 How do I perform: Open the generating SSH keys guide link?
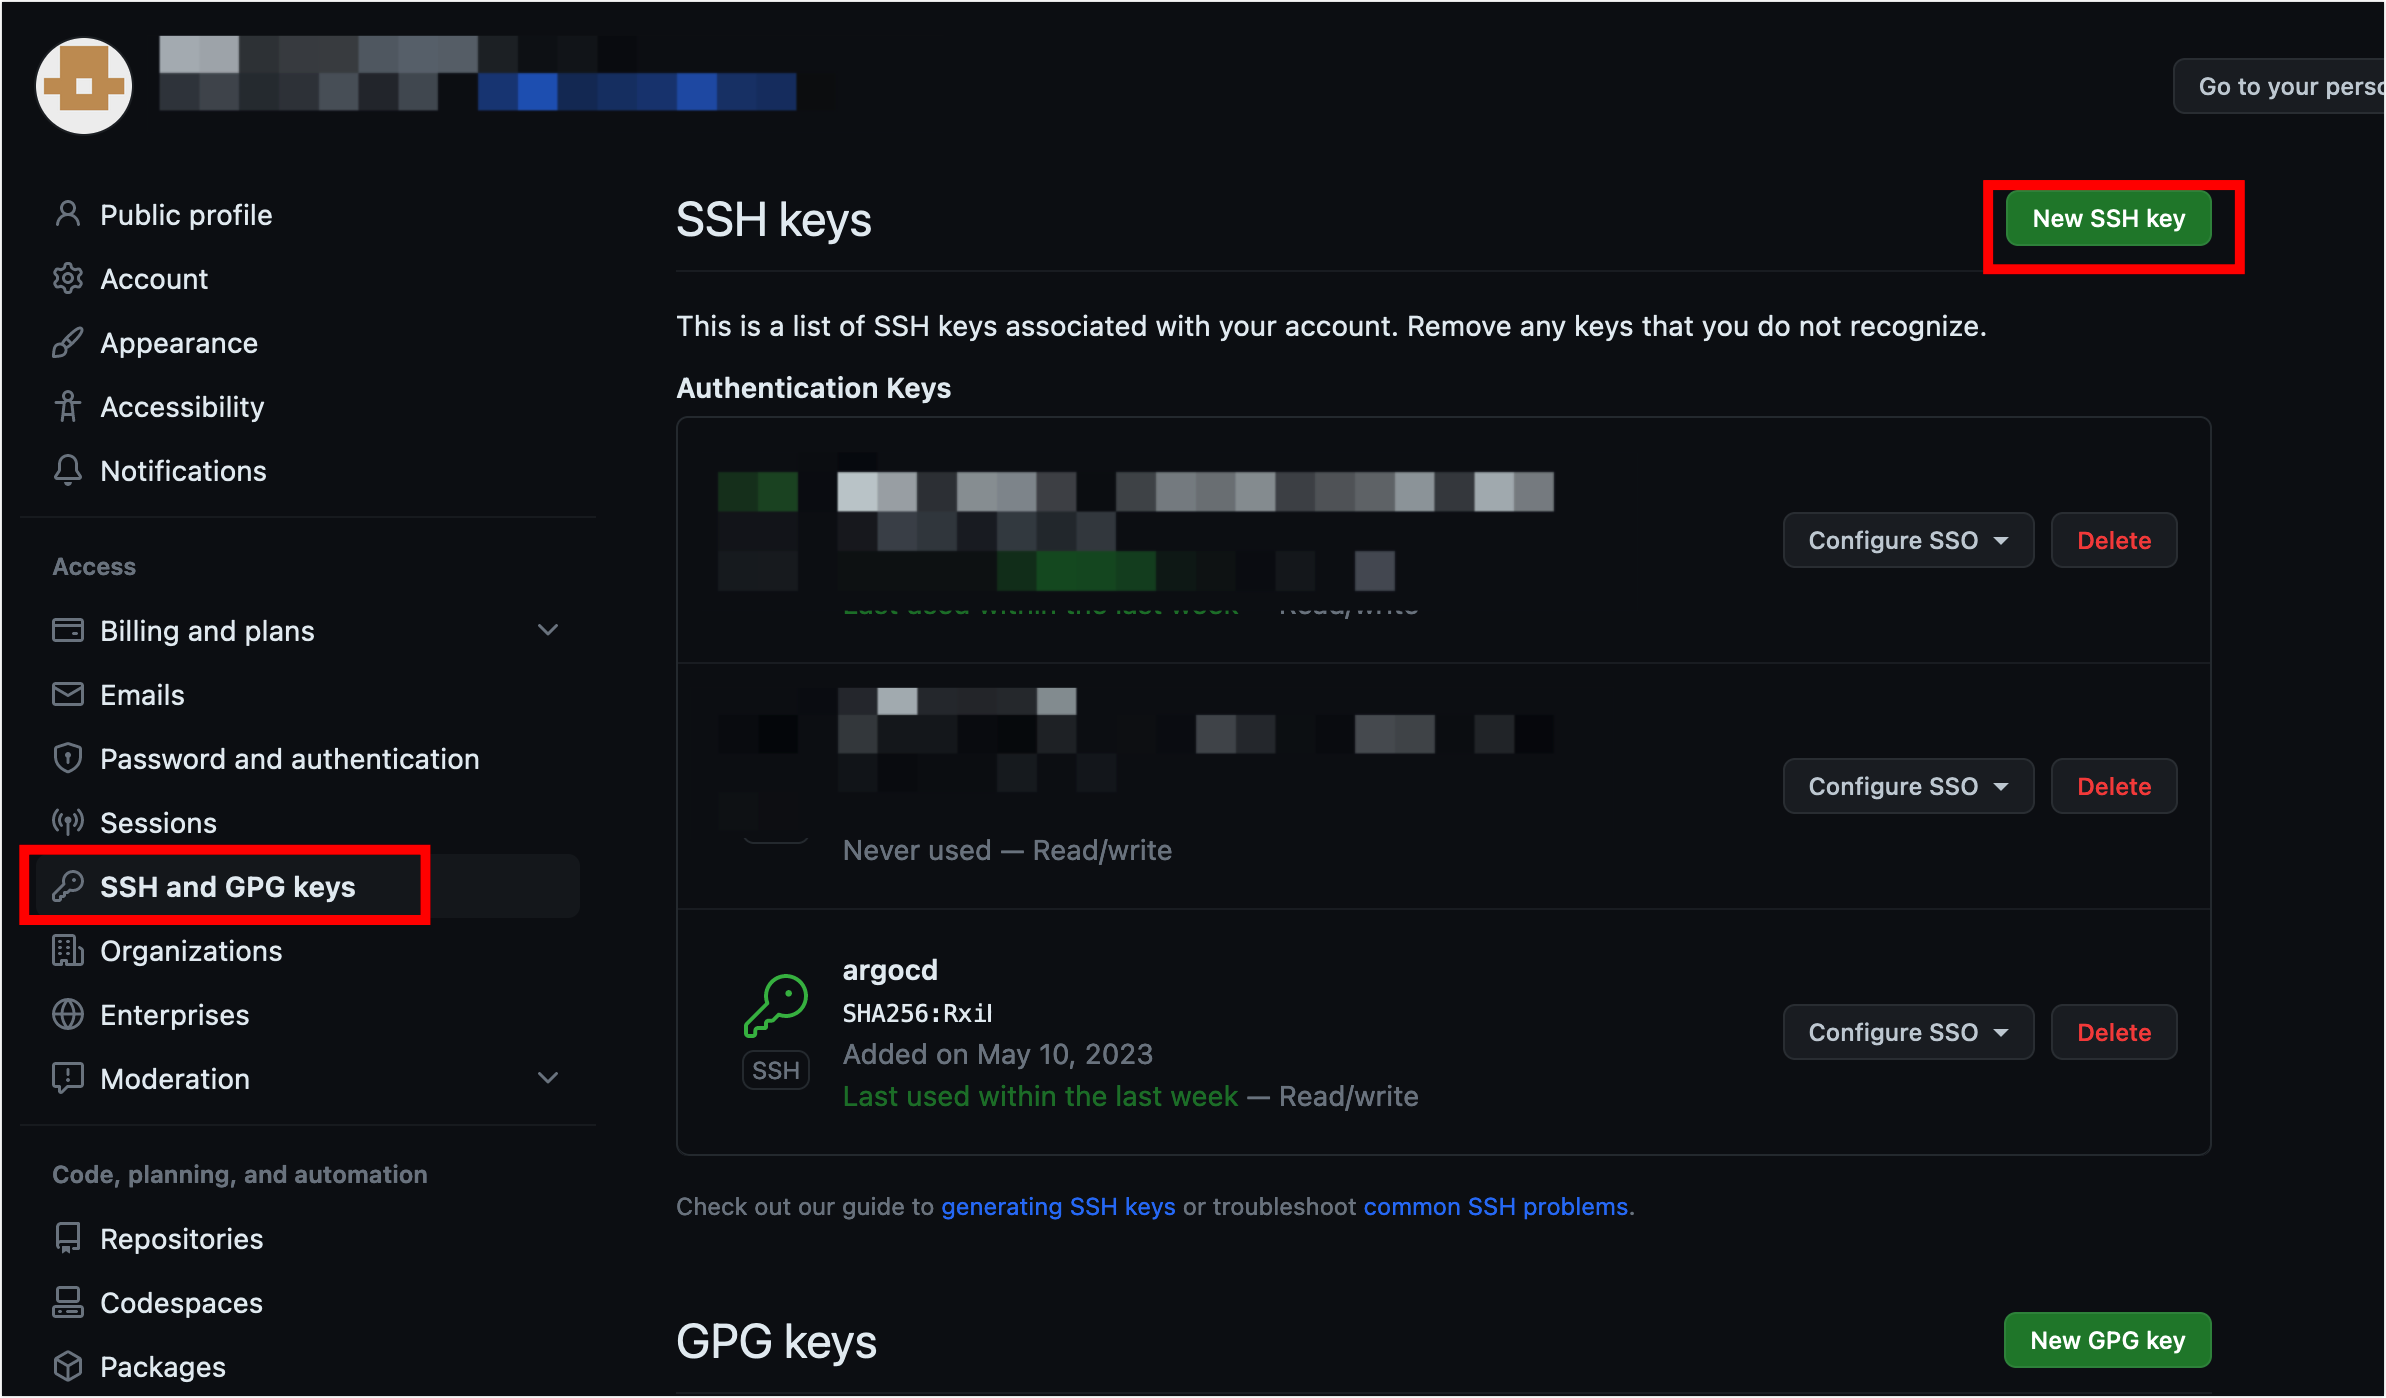pyautogui.click(x=1058, y=1206)
